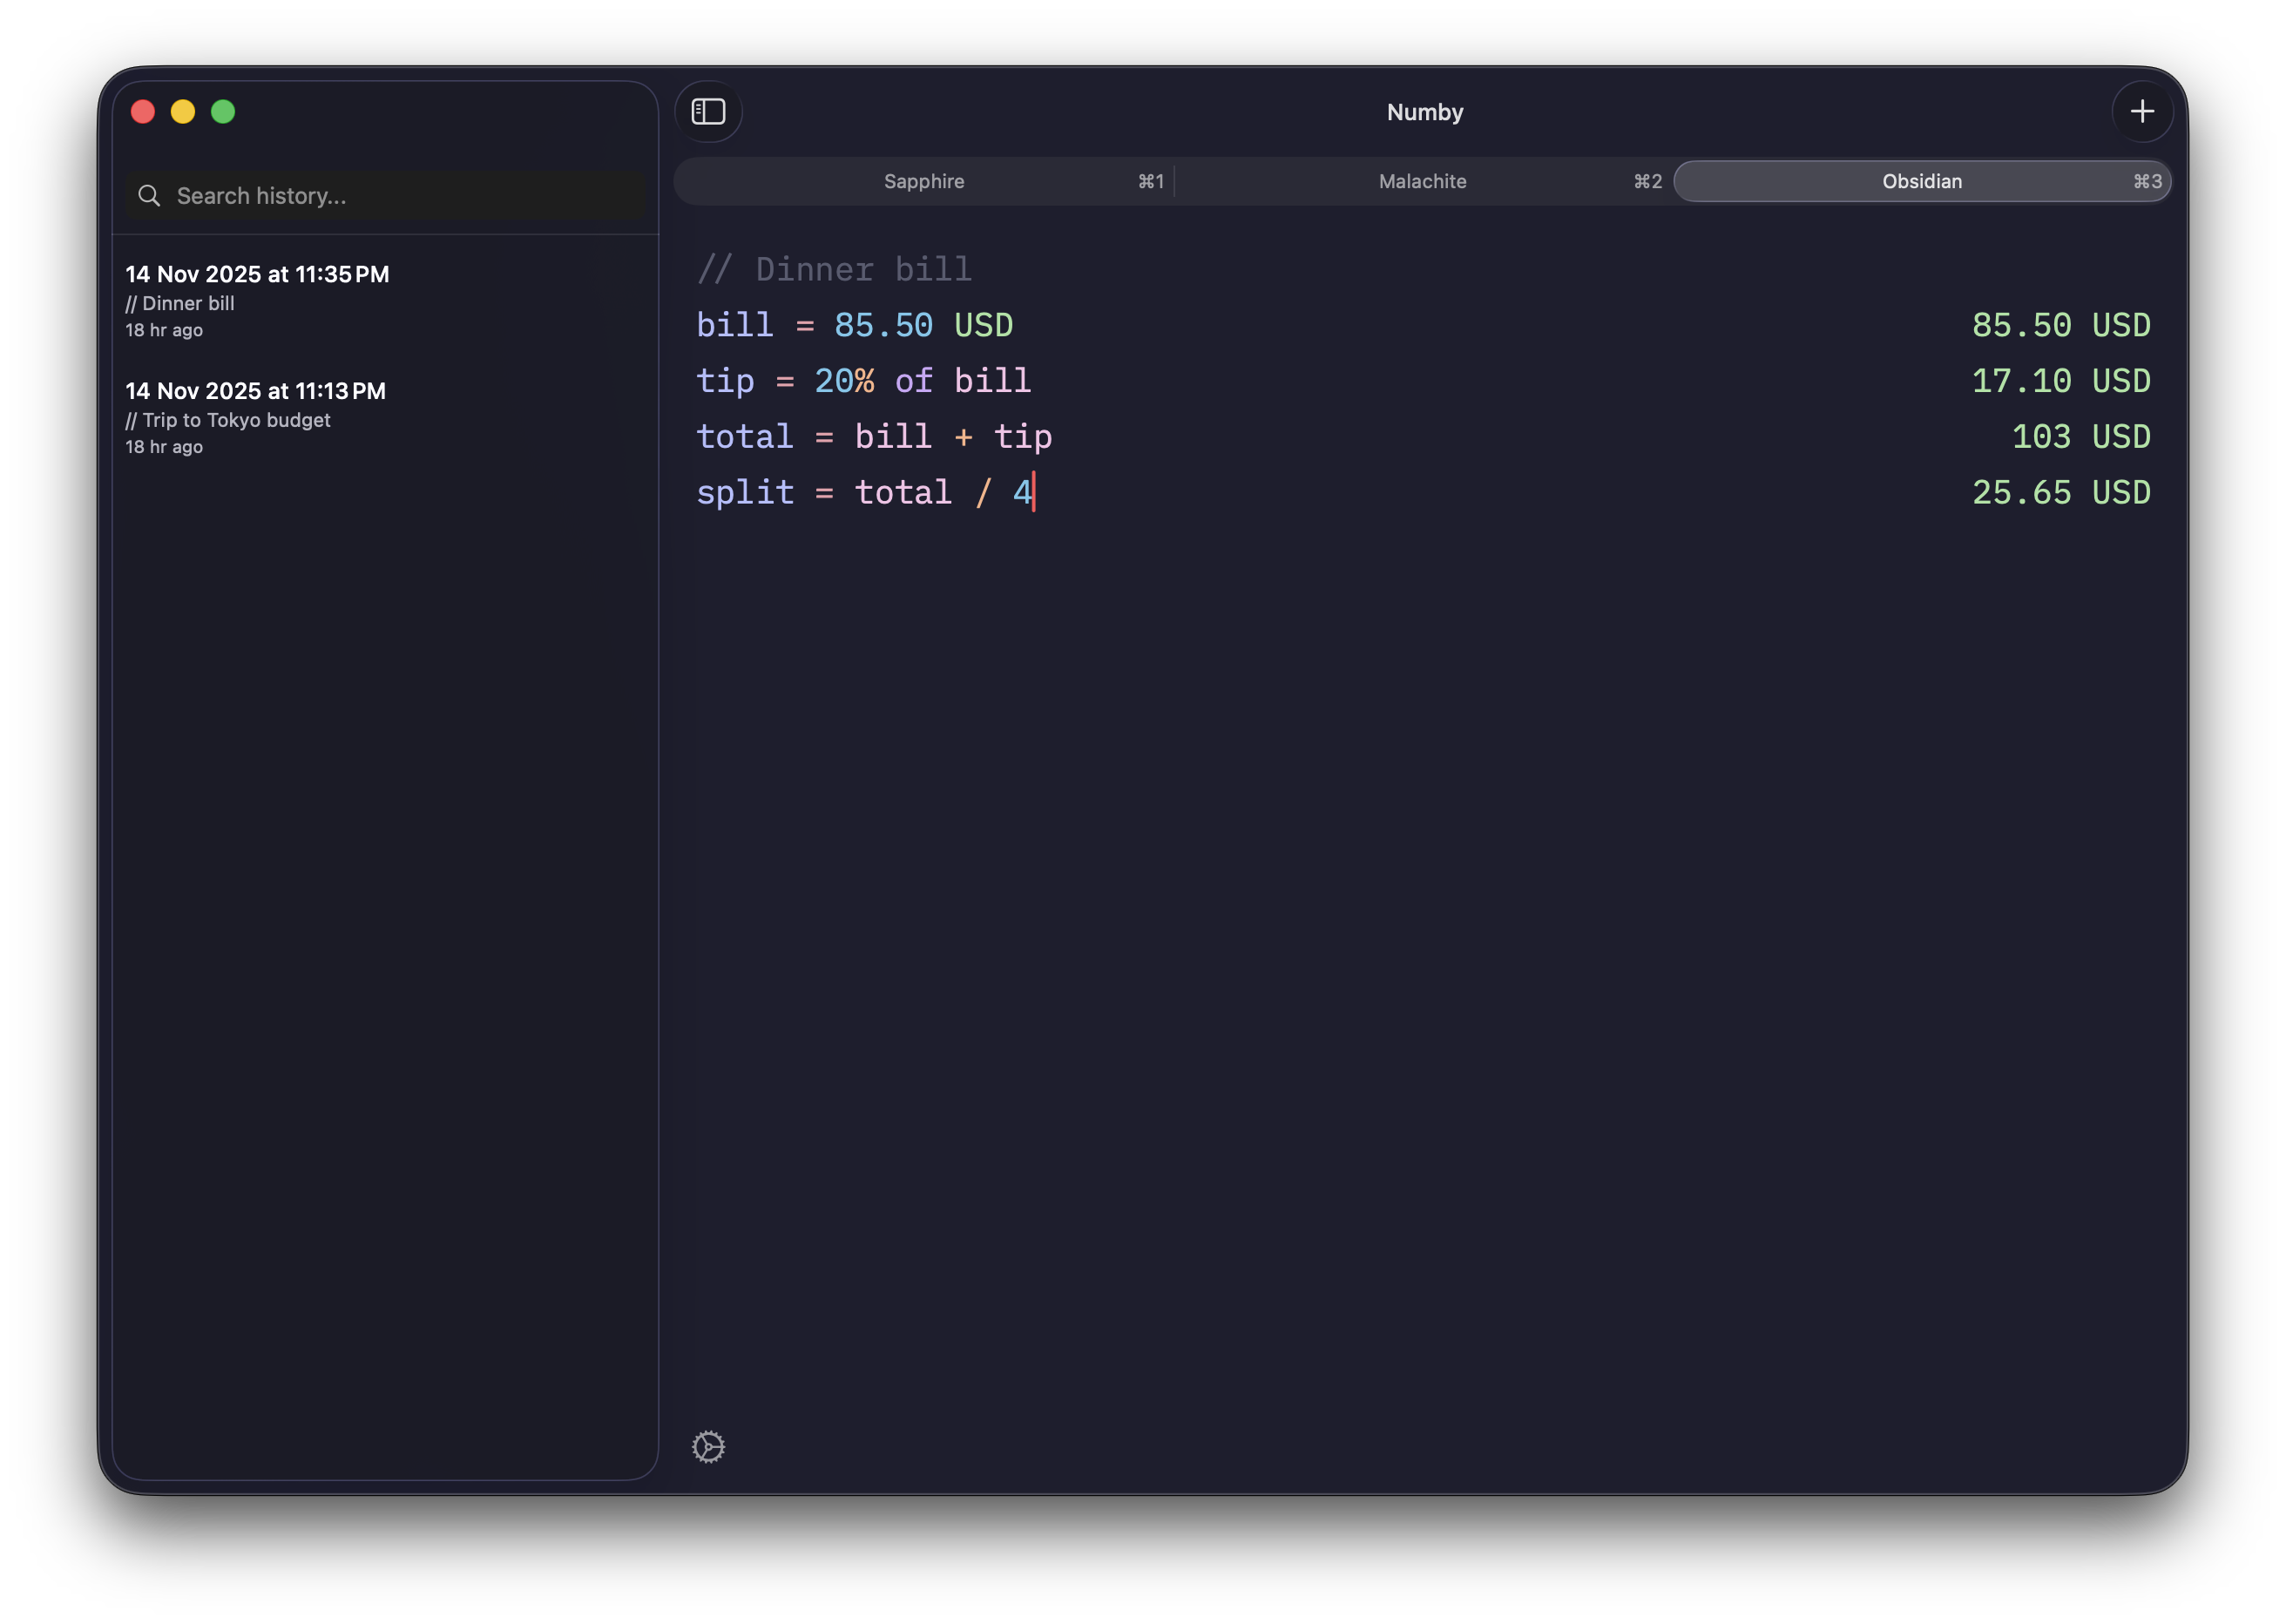Switch to the Malachite theme tab
Screen dimensions: 2286x1624
pos(1422,181)
